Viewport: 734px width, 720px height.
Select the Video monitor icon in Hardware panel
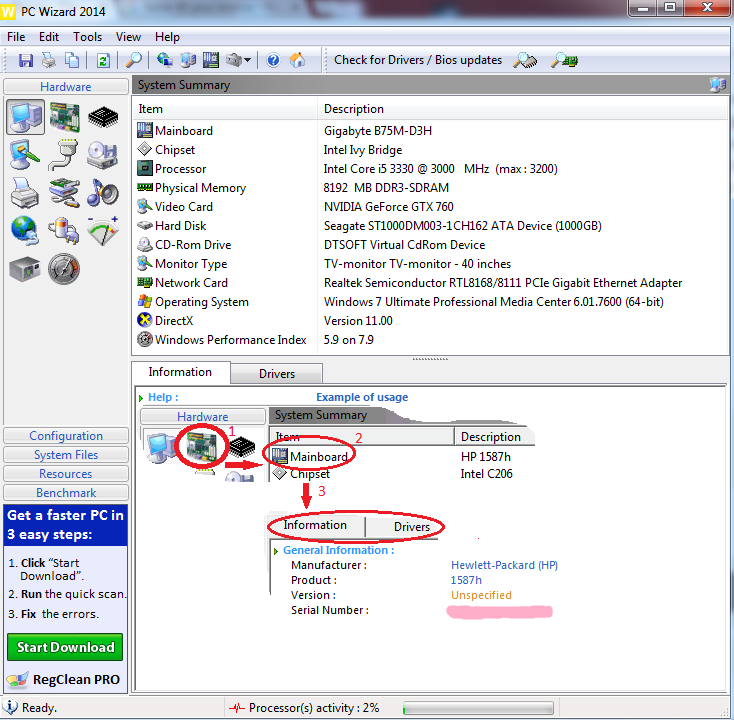coord(25,155)
